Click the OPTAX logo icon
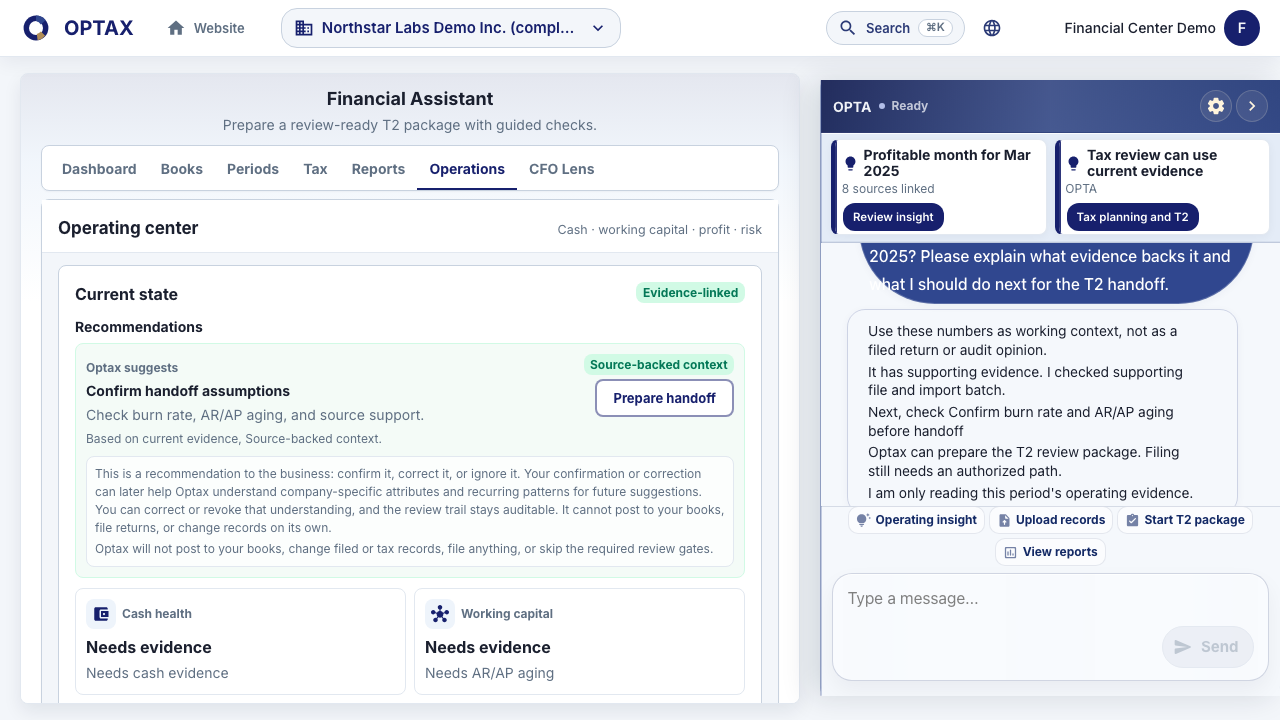Image resolution: width=1280 pixels, height=720 pixels. 36,28
